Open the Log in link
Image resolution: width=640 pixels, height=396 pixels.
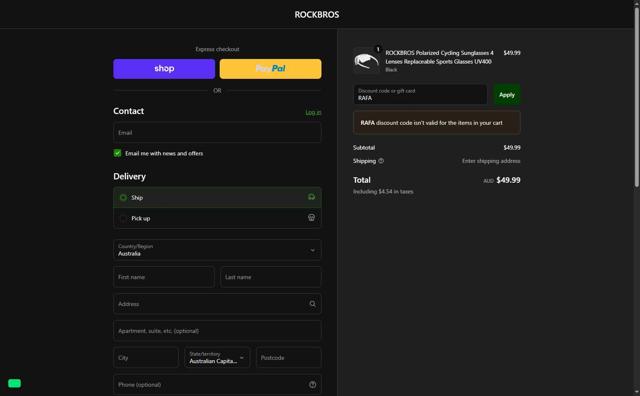[x=313, y=112]
